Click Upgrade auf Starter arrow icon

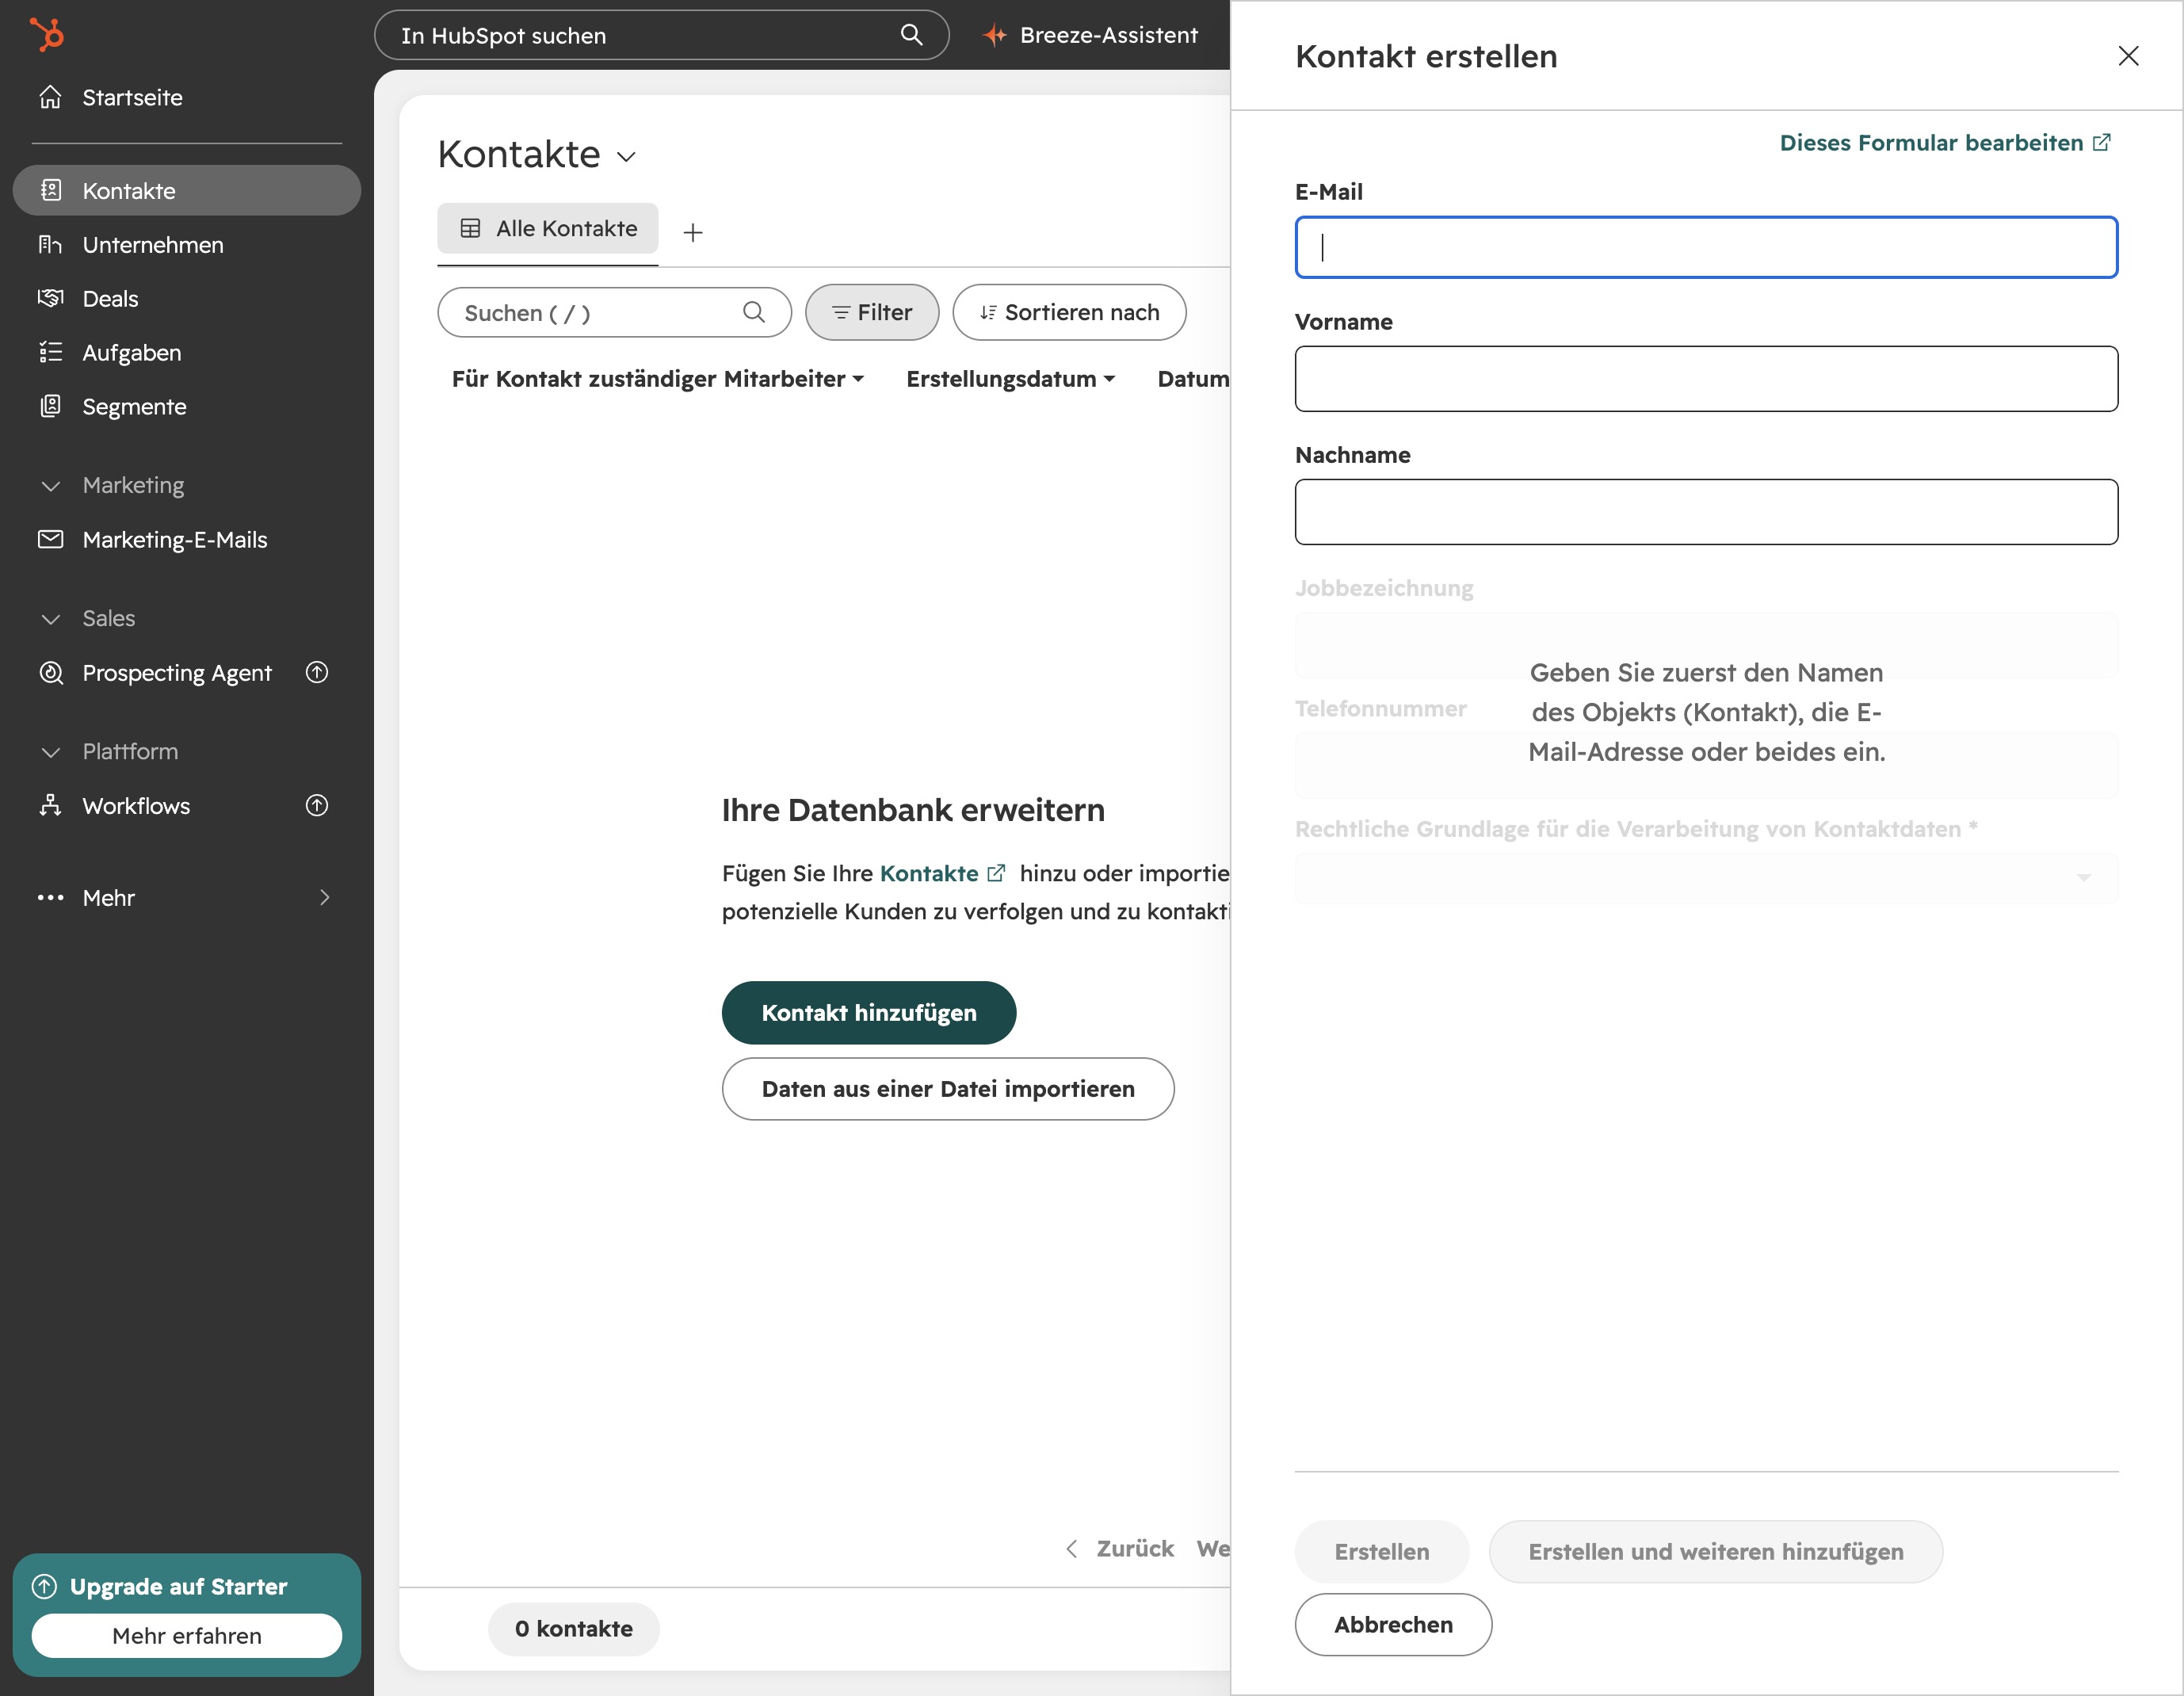pos(44,1587)
